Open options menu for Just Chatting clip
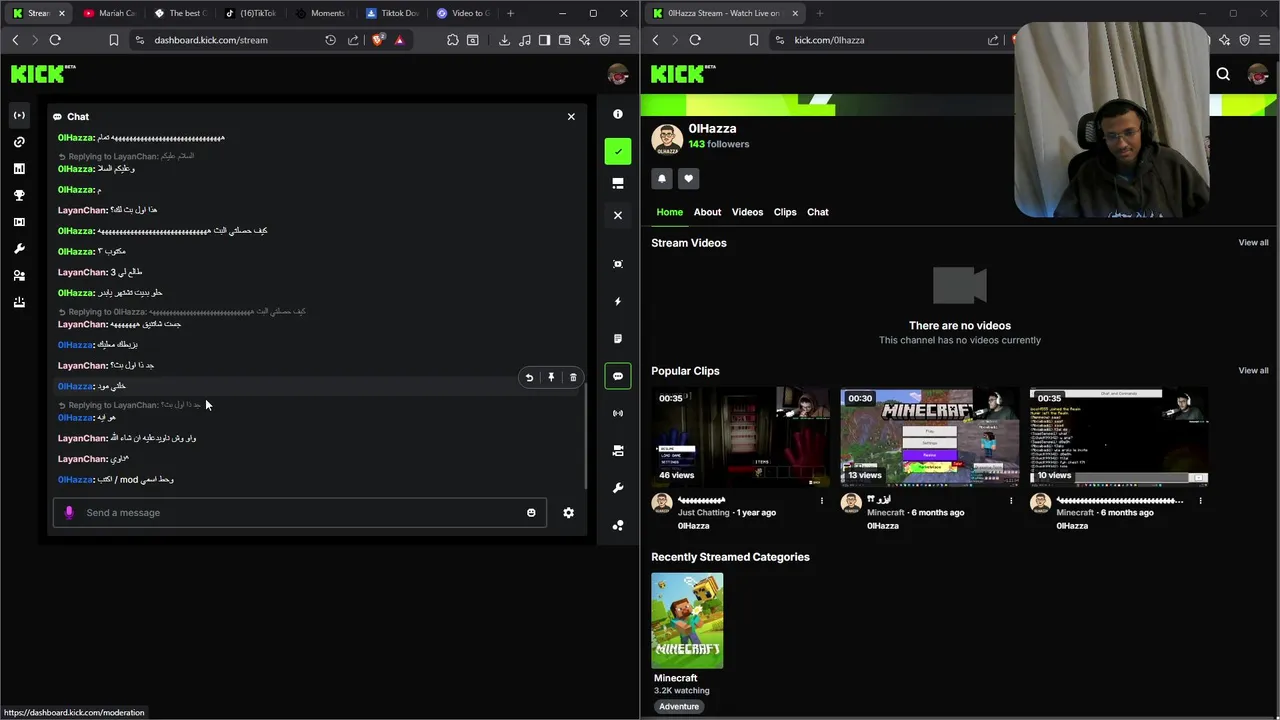This screenshot has width=1280, height=720. tap(822, 501)
